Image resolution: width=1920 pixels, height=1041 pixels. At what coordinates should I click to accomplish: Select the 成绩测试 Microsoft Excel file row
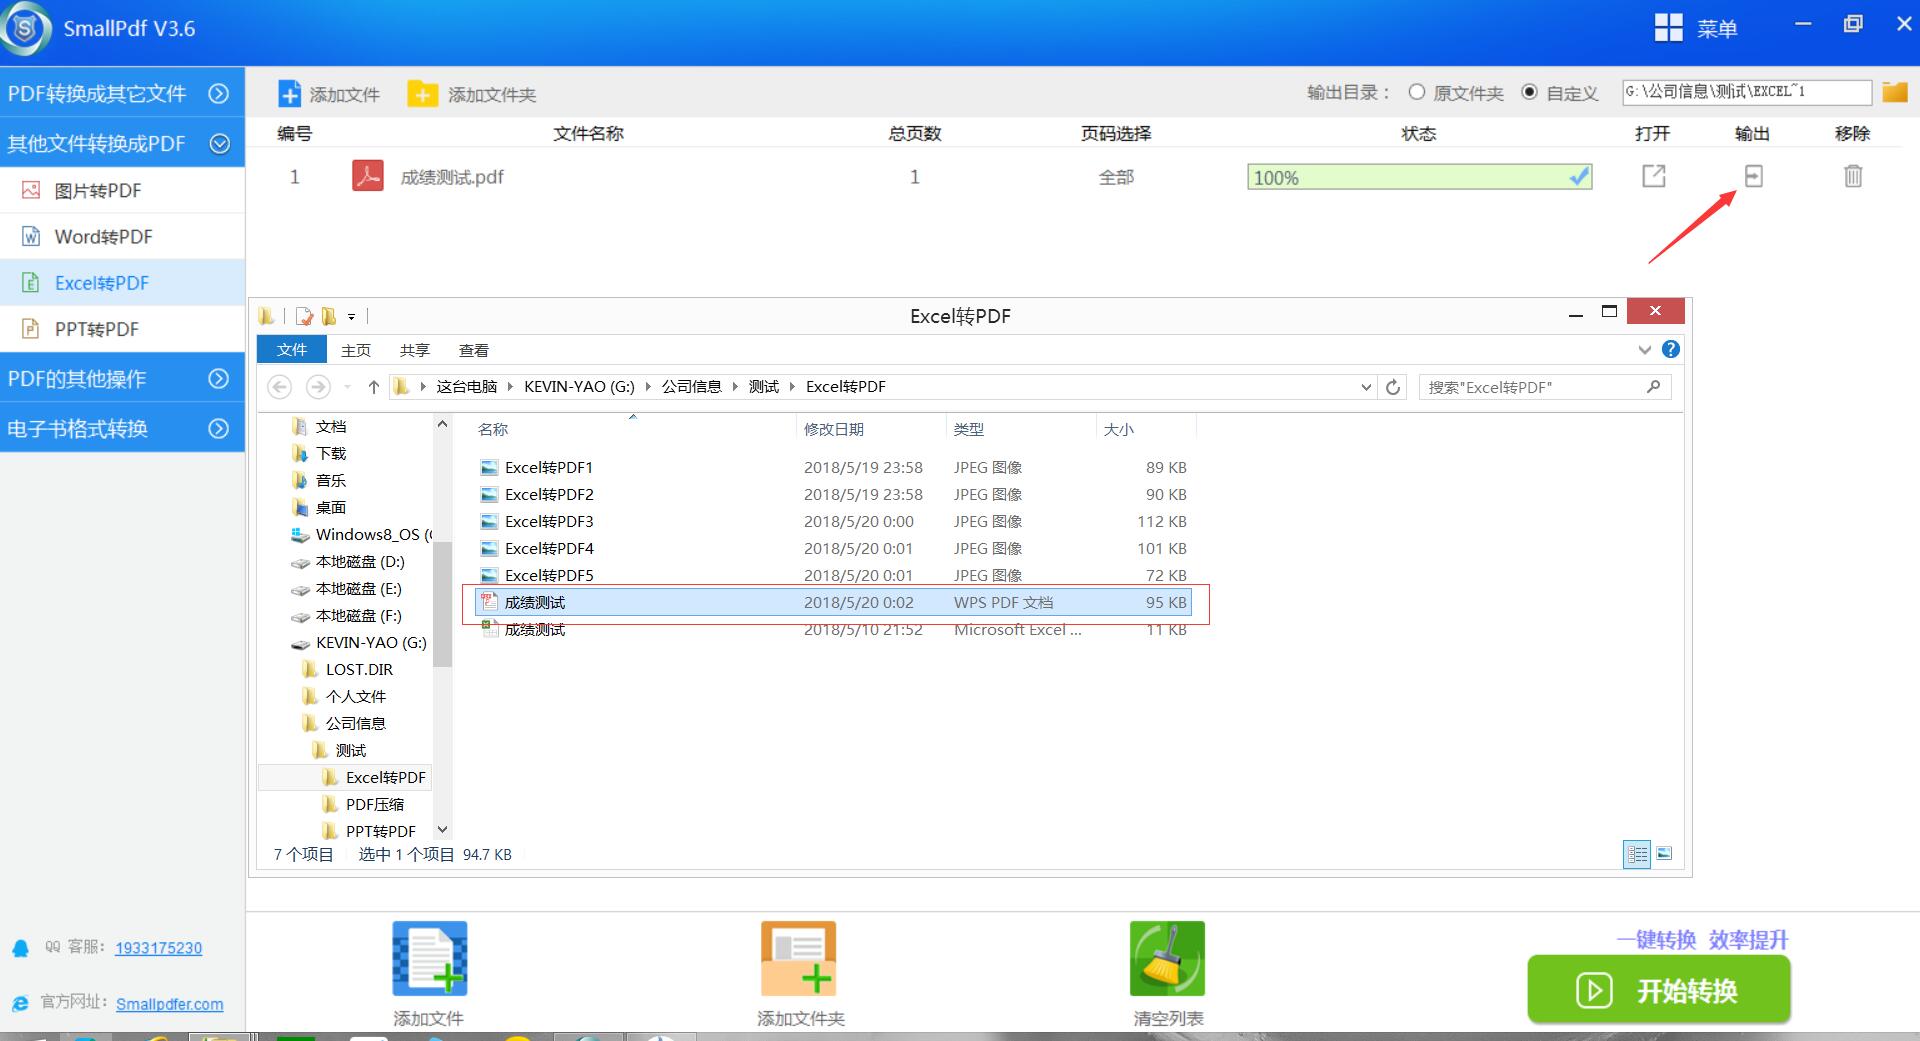pos(834,629)
